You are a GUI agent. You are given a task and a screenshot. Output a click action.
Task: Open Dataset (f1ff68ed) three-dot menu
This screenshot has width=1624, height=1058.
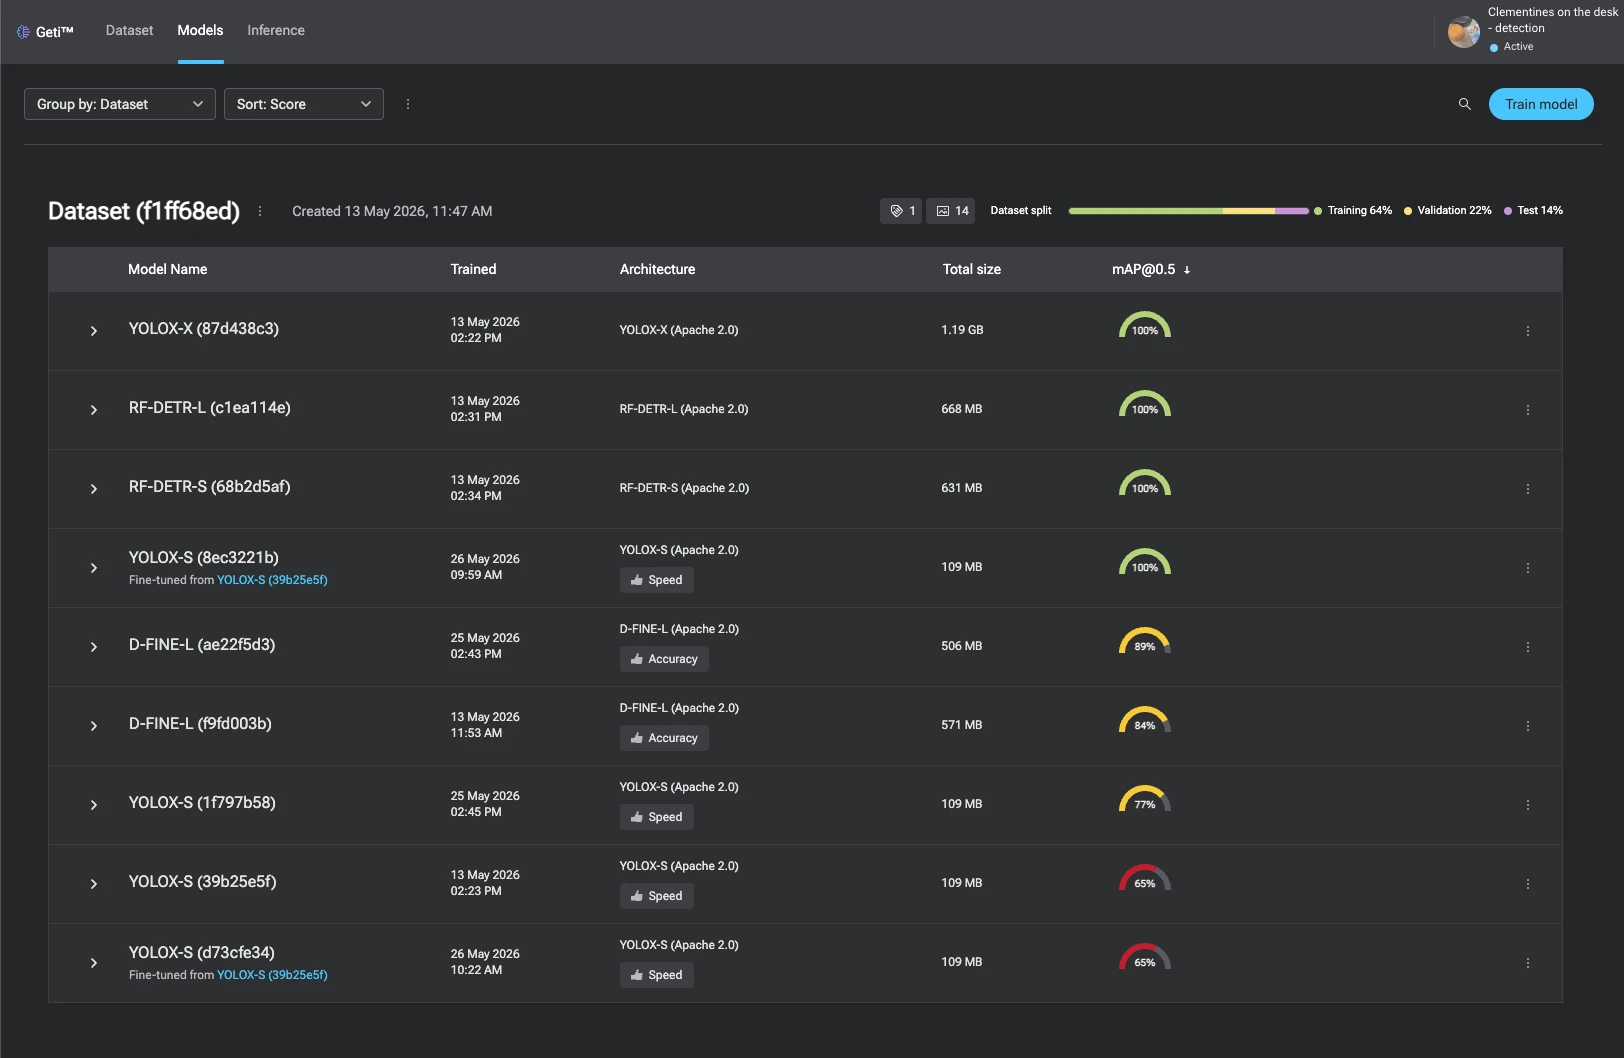(x=260, y=211)
